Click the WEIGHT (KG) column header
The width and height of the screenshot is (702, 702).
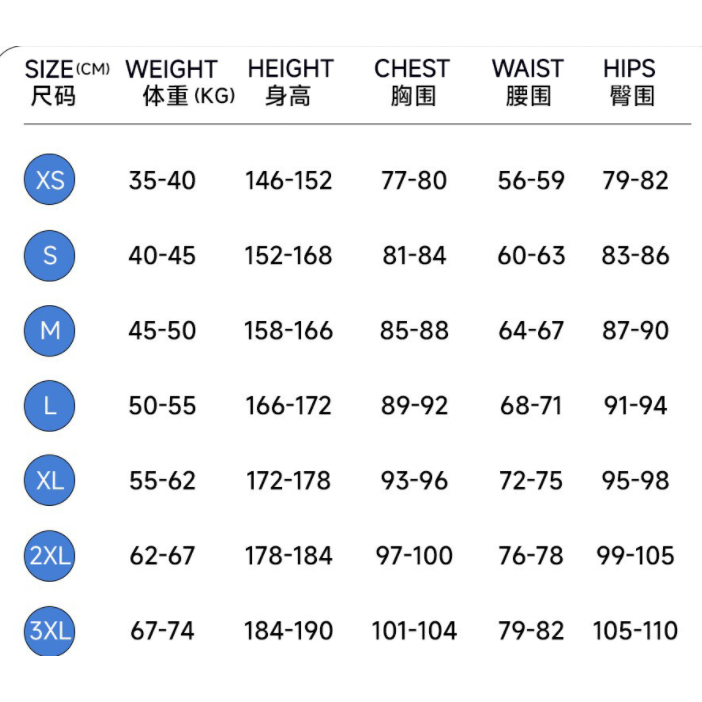[x=178, y=82]
